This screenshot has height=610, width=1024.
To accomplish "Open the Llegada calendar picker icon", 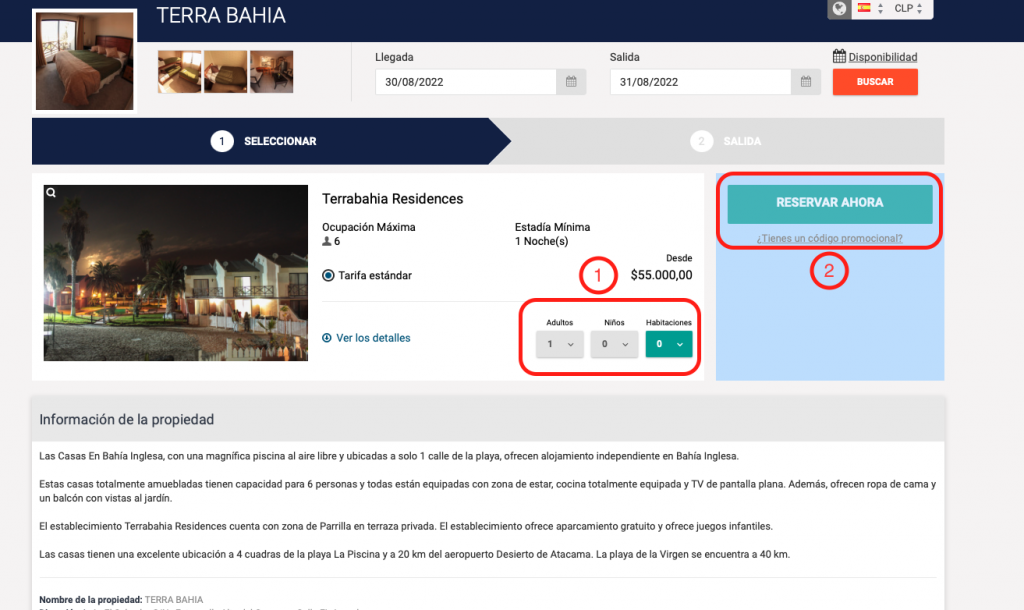I will (x=571, y=82).
